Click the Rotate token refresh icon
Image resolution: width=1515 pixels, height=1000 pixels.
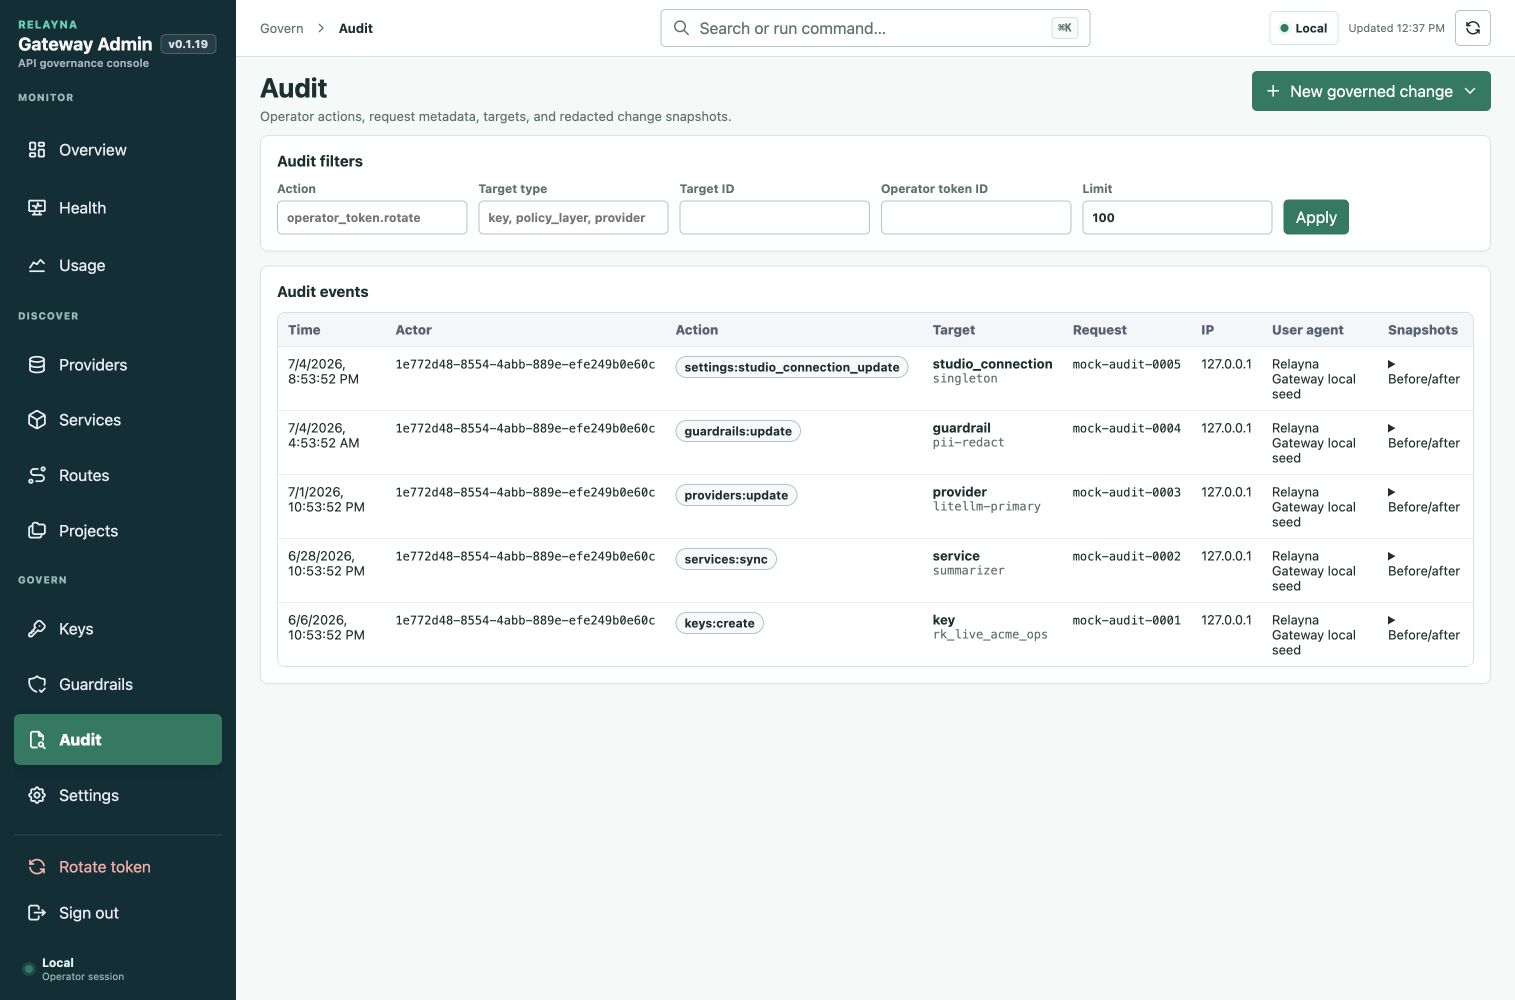[37, 867]
